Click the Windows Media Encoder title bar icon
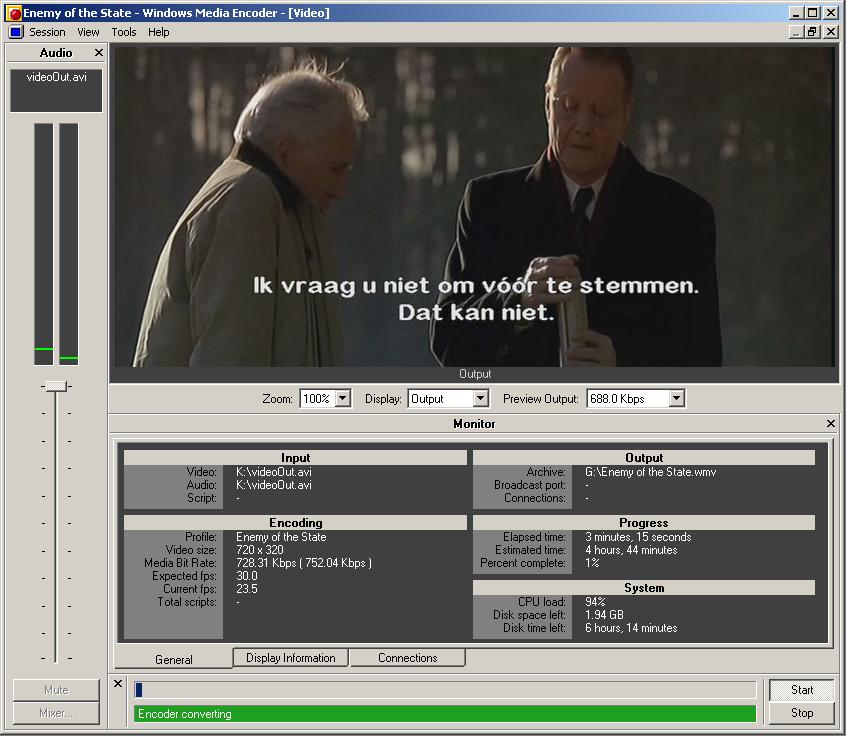This screenshot has width=846, height=736. 13,13
